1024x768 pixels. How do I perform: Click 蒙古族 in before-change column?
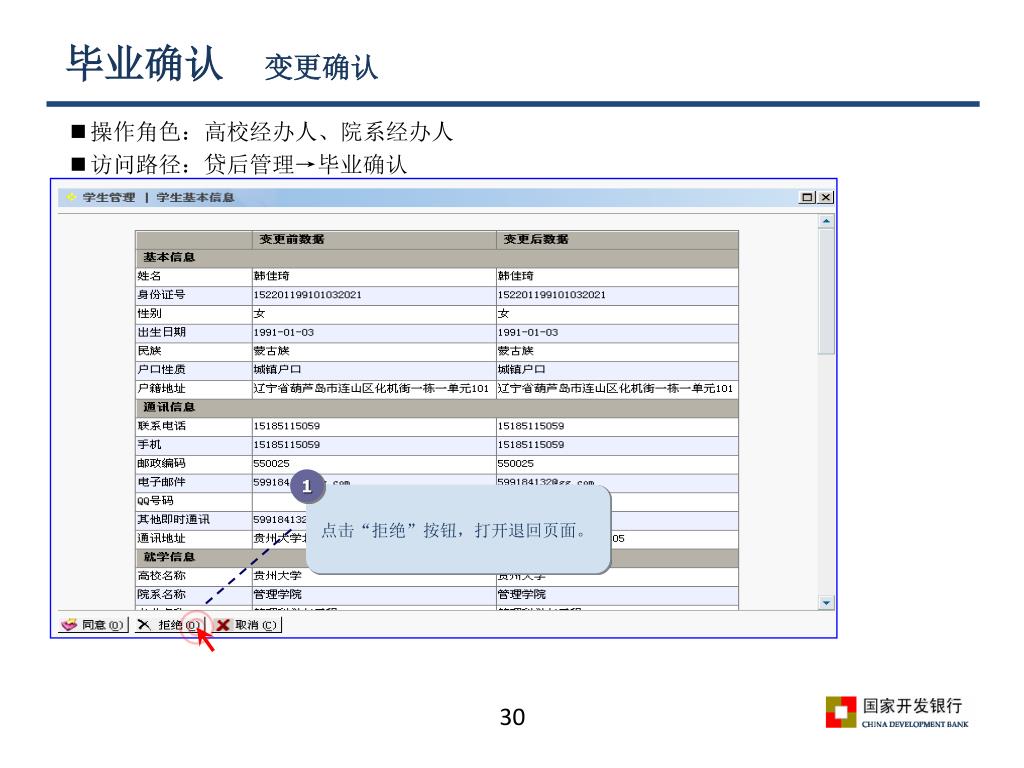(271, 351)
